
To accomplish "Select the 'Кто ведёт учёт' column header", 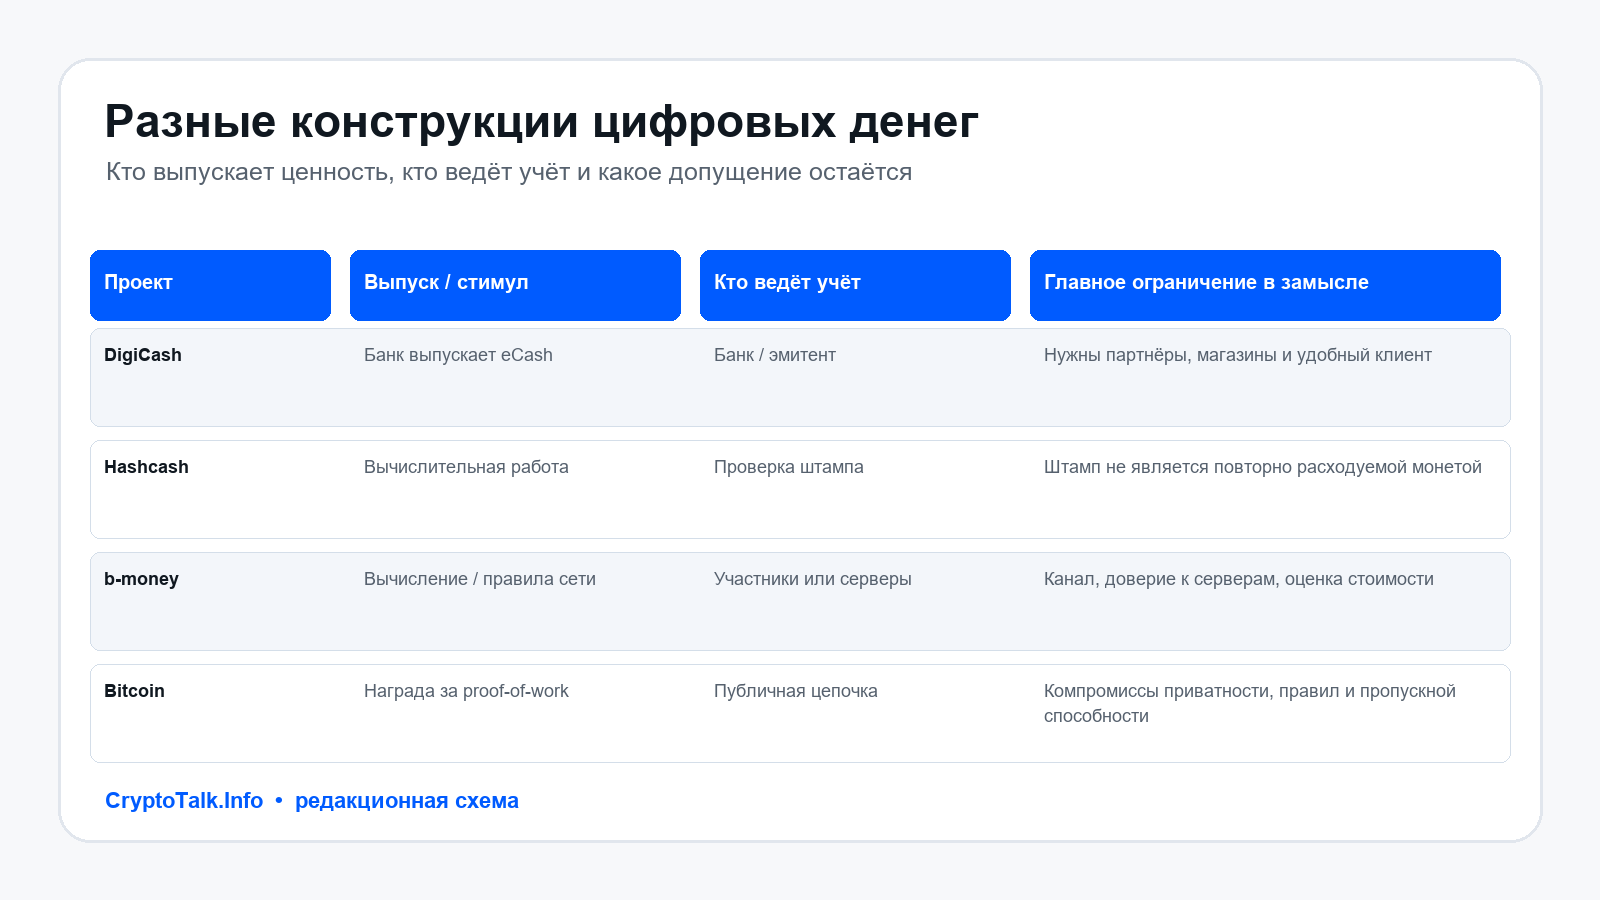I will click(x=855, y=285).
